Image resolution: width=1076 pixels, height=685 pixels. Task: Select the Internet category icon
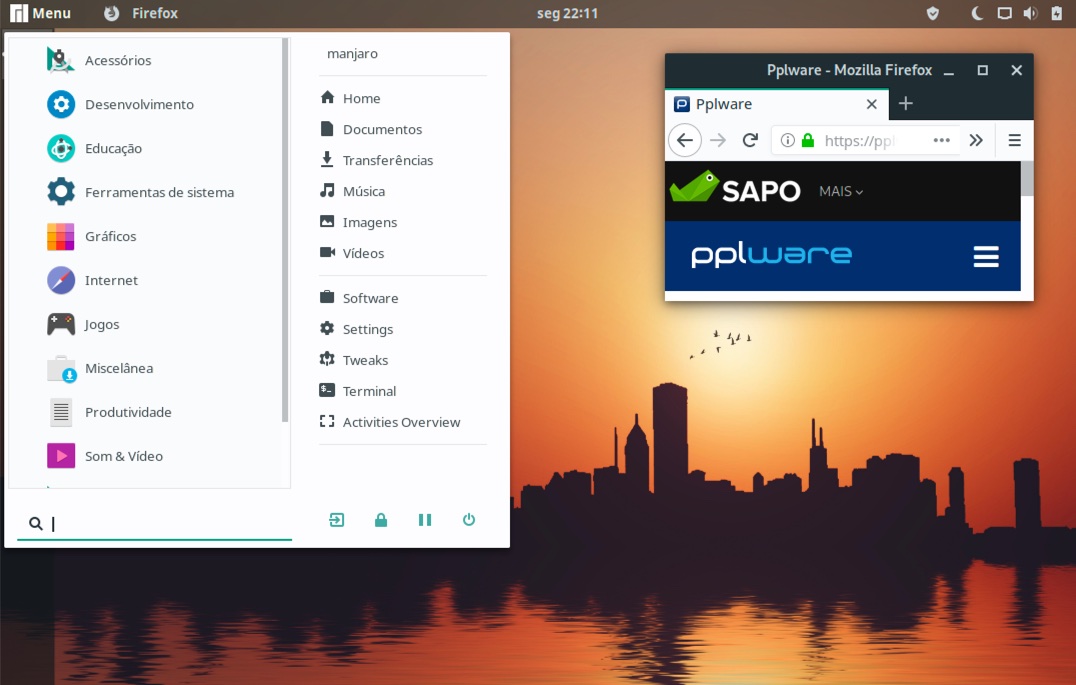(x=61, y=280)
